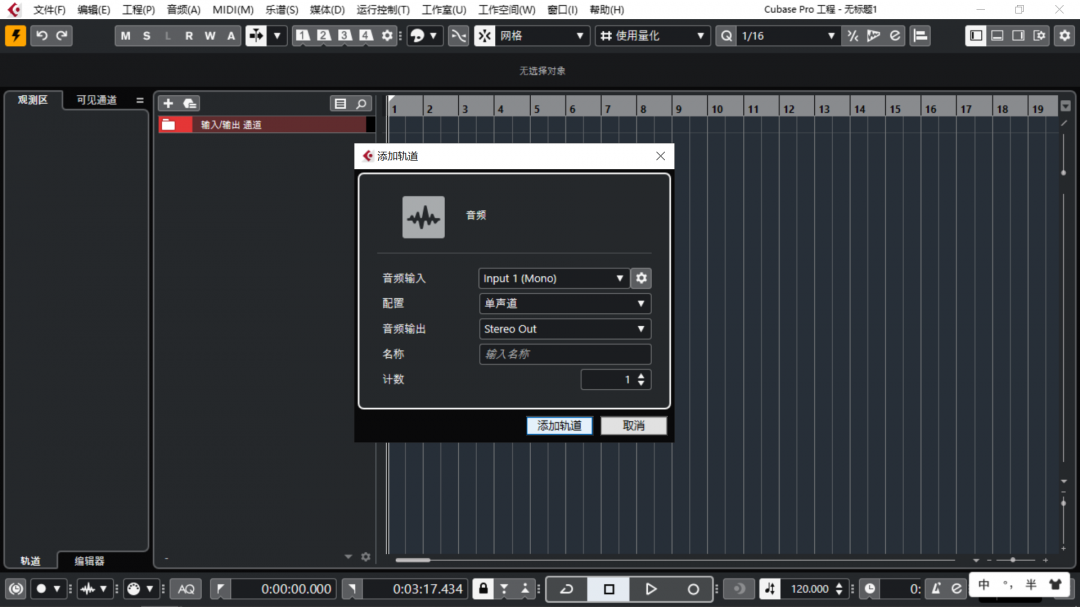Click the 取消 button
This screenshot has height=607, width=1080.
click(x=633, y=426)
